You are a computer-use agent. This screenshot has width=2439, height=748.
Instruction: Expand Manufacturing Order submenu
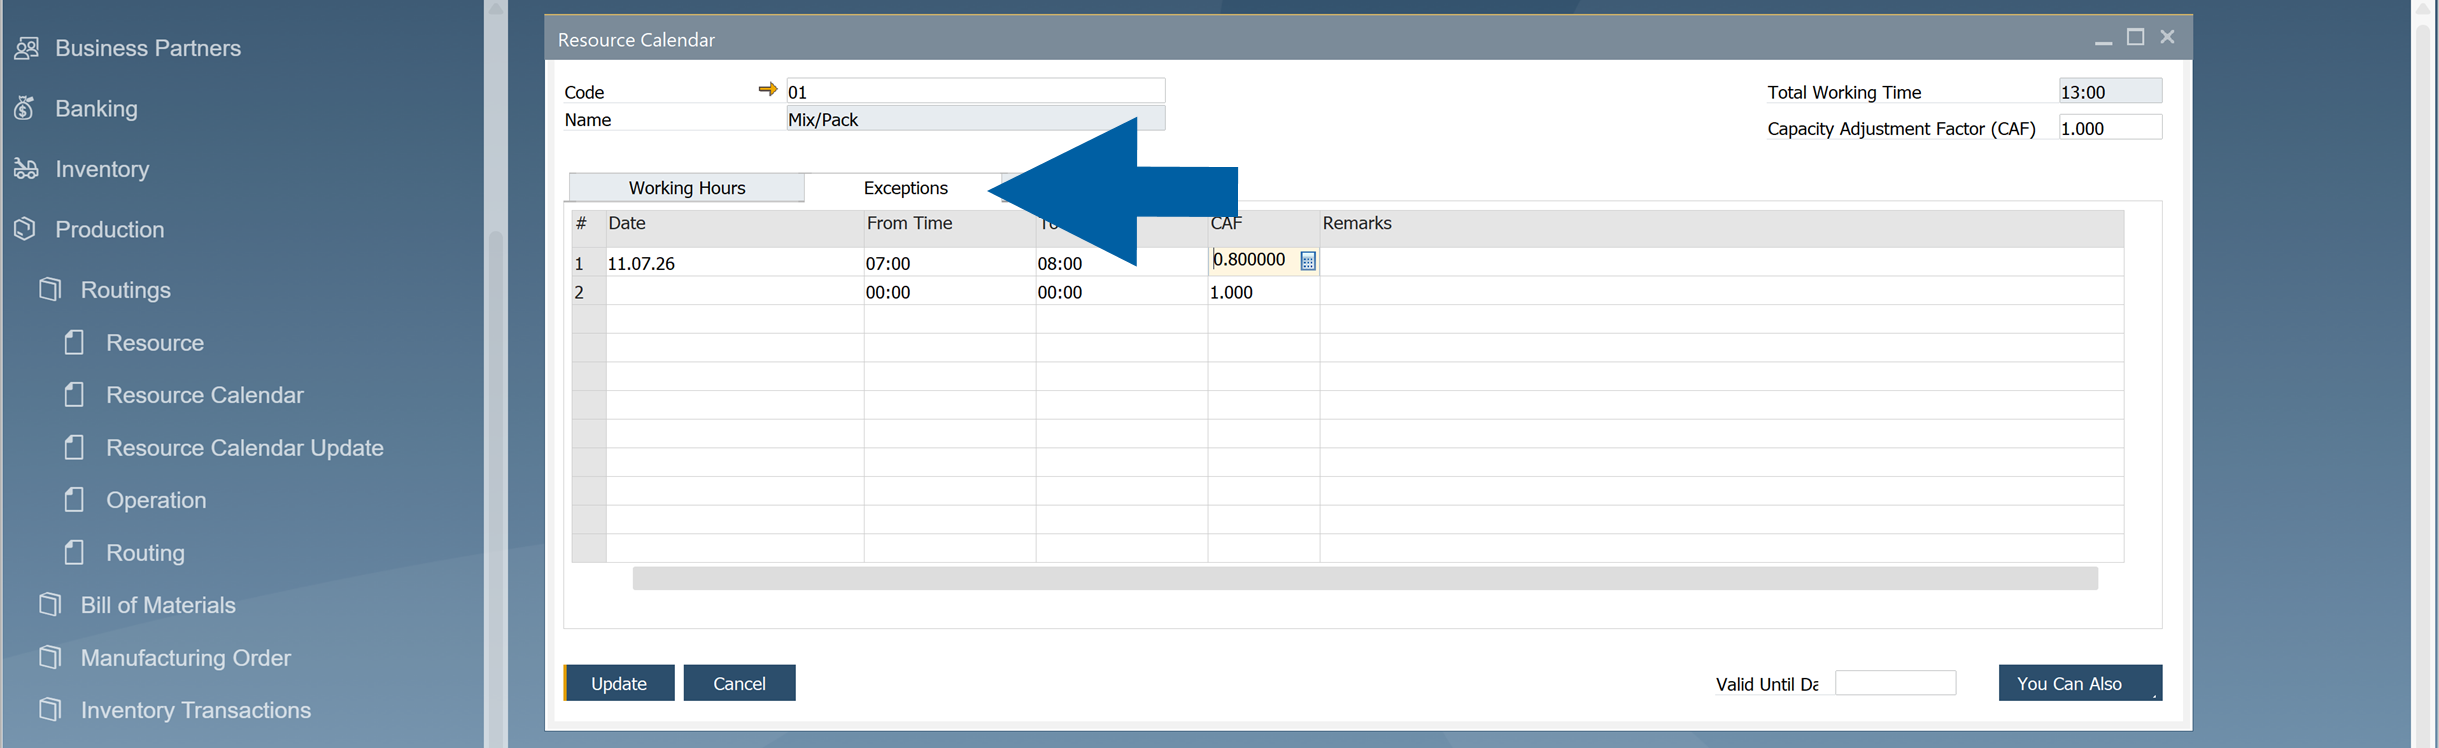(186, 658)
